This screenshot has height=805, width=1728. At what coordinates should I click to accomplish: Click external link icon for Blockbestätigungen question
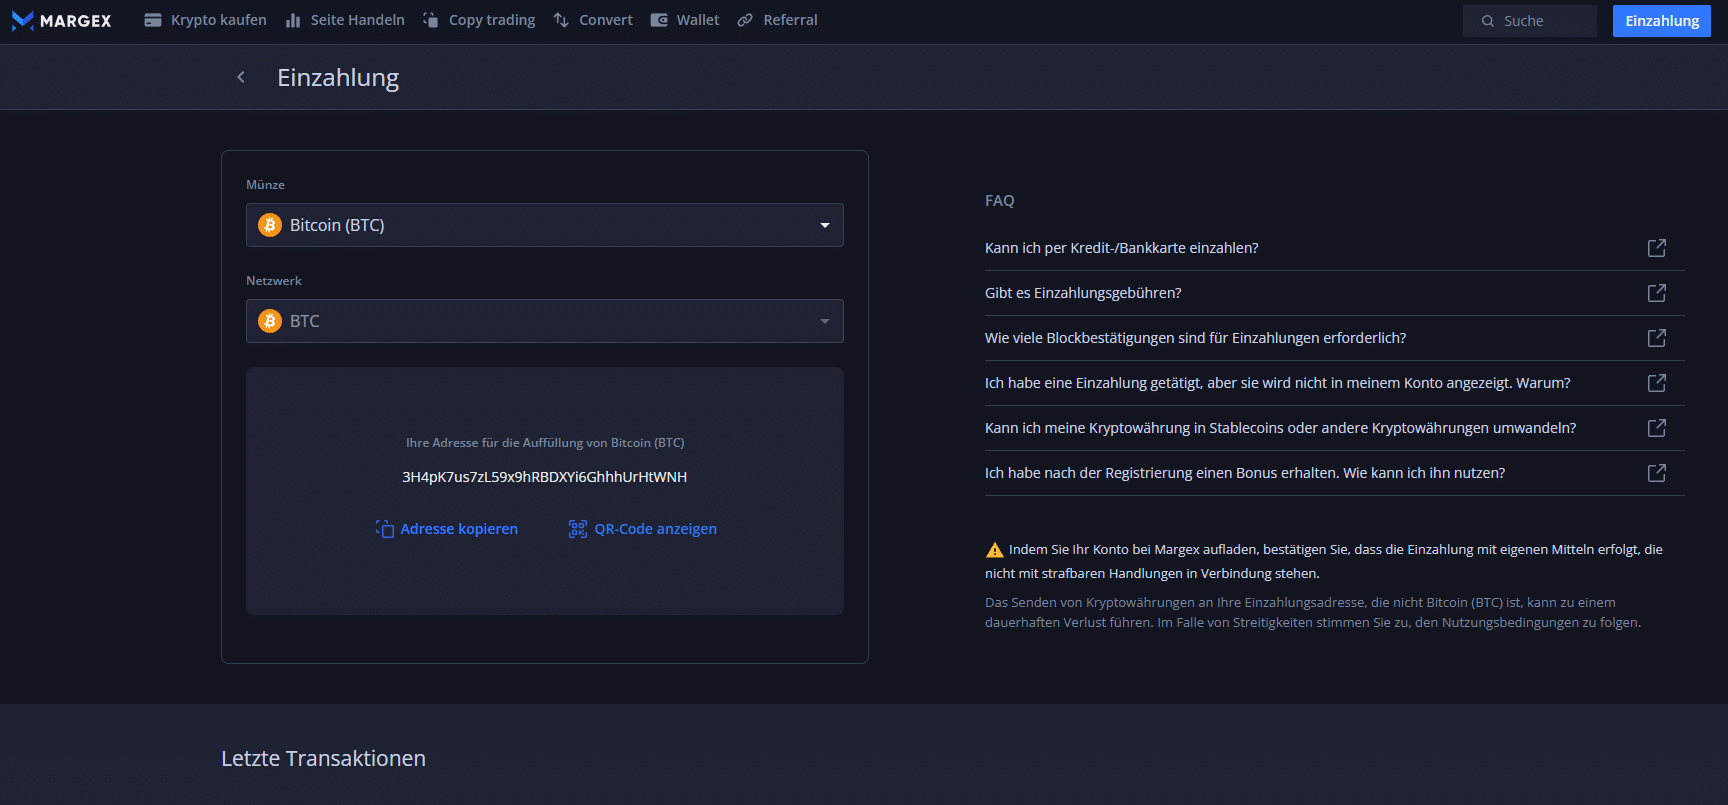click(1657, 338)
